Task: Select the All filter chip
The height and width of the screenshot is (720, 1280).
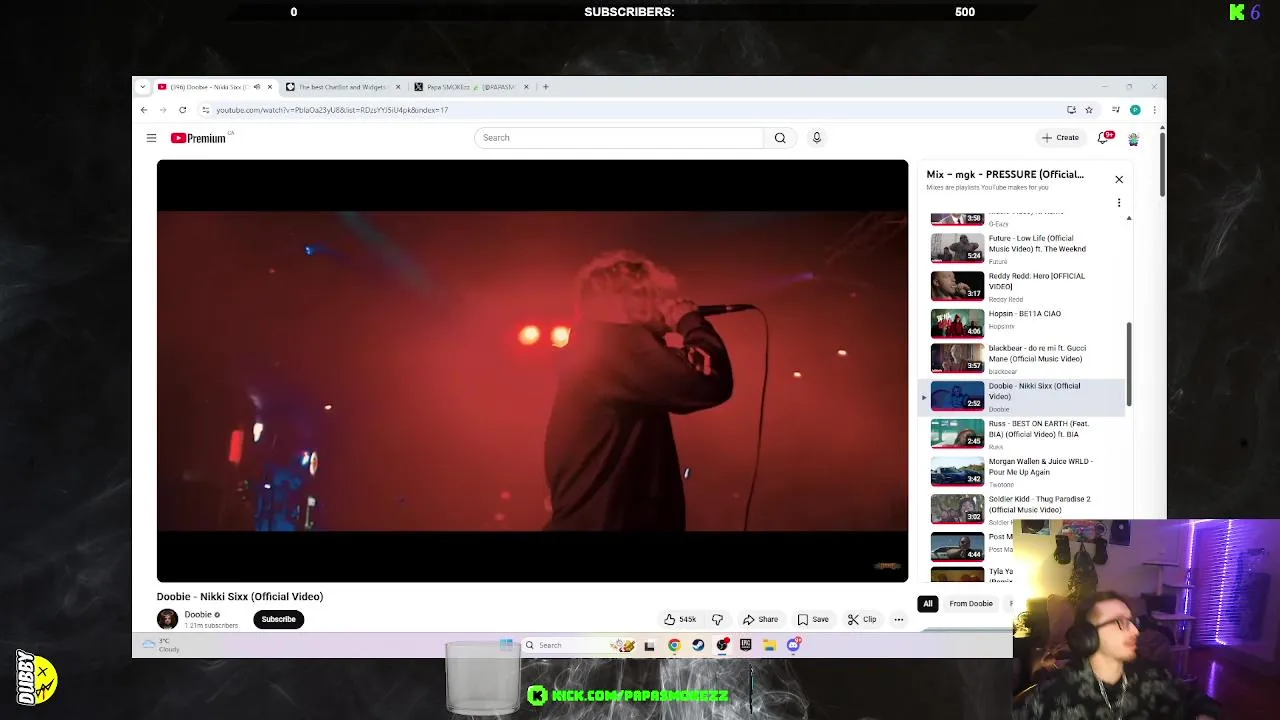Action: click(x=928, y=604)
